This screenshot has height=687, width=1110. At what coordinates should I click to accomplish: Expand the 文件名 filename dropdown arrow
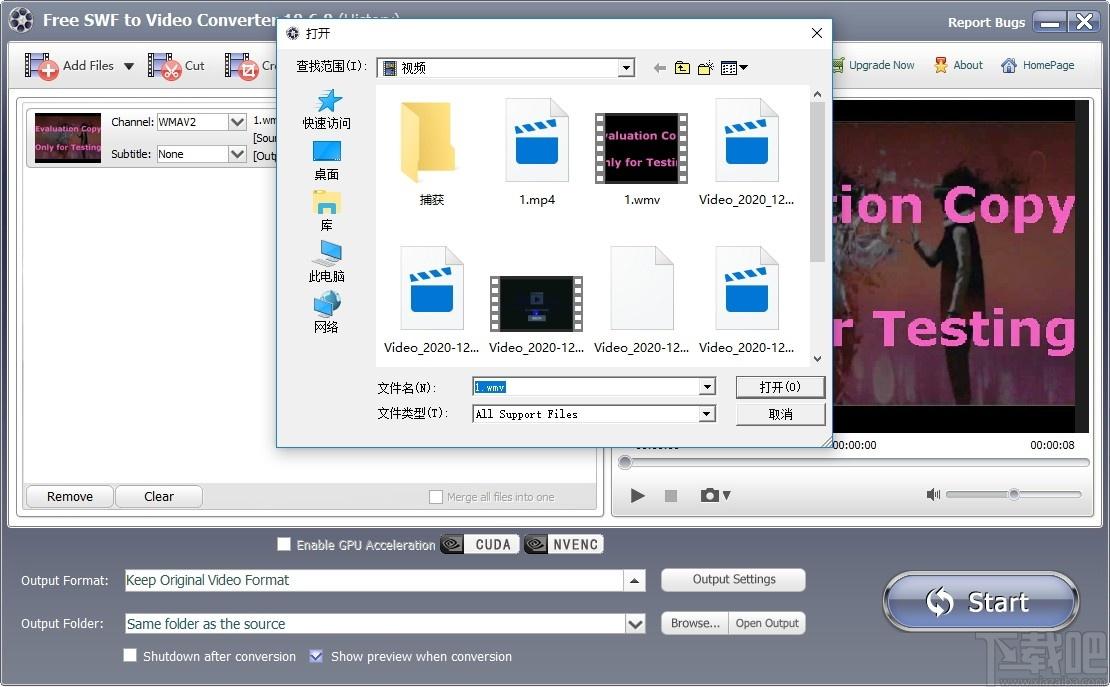pos(706,387)
